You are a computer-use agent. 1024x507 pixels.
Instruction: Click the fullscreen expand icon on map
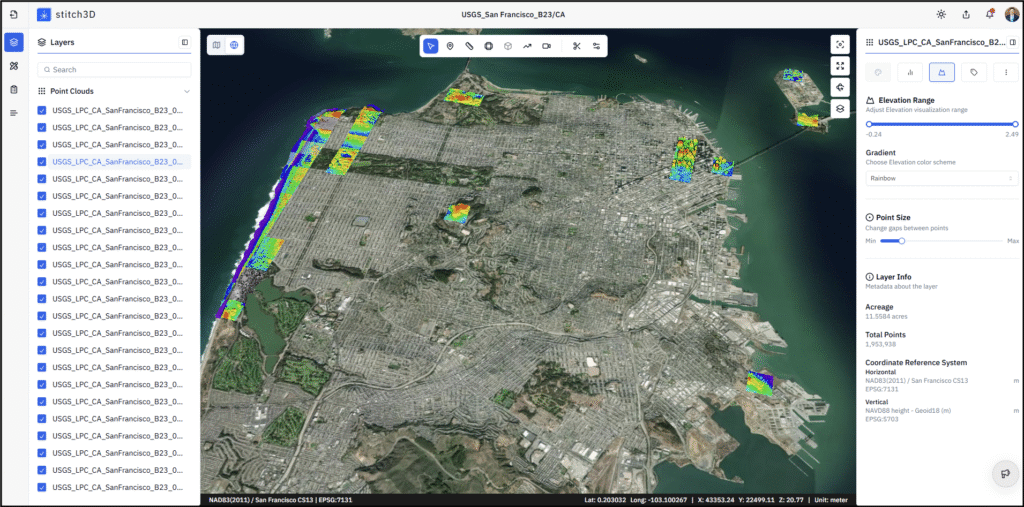(840, 66)
